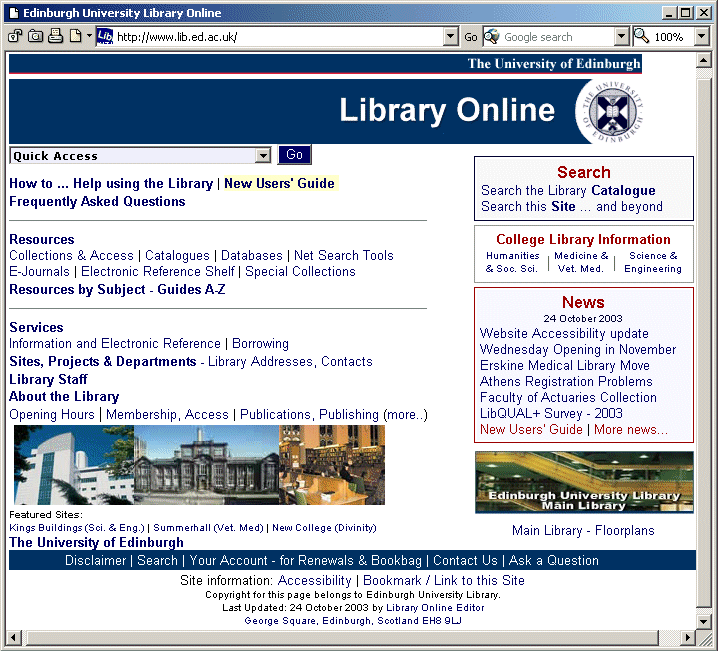Go to Sites, Projects & Departments

pos(103,362)
